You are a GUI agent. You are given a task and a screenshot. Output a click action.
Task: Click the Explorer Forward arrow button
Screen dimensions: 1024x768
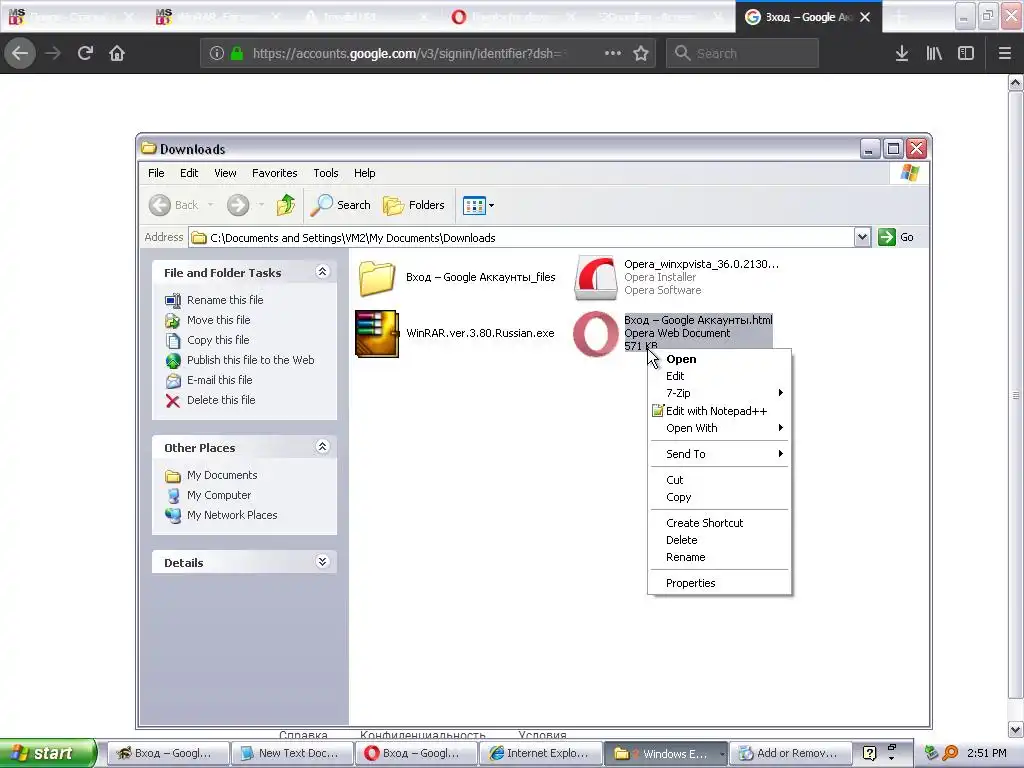point(238,205)
